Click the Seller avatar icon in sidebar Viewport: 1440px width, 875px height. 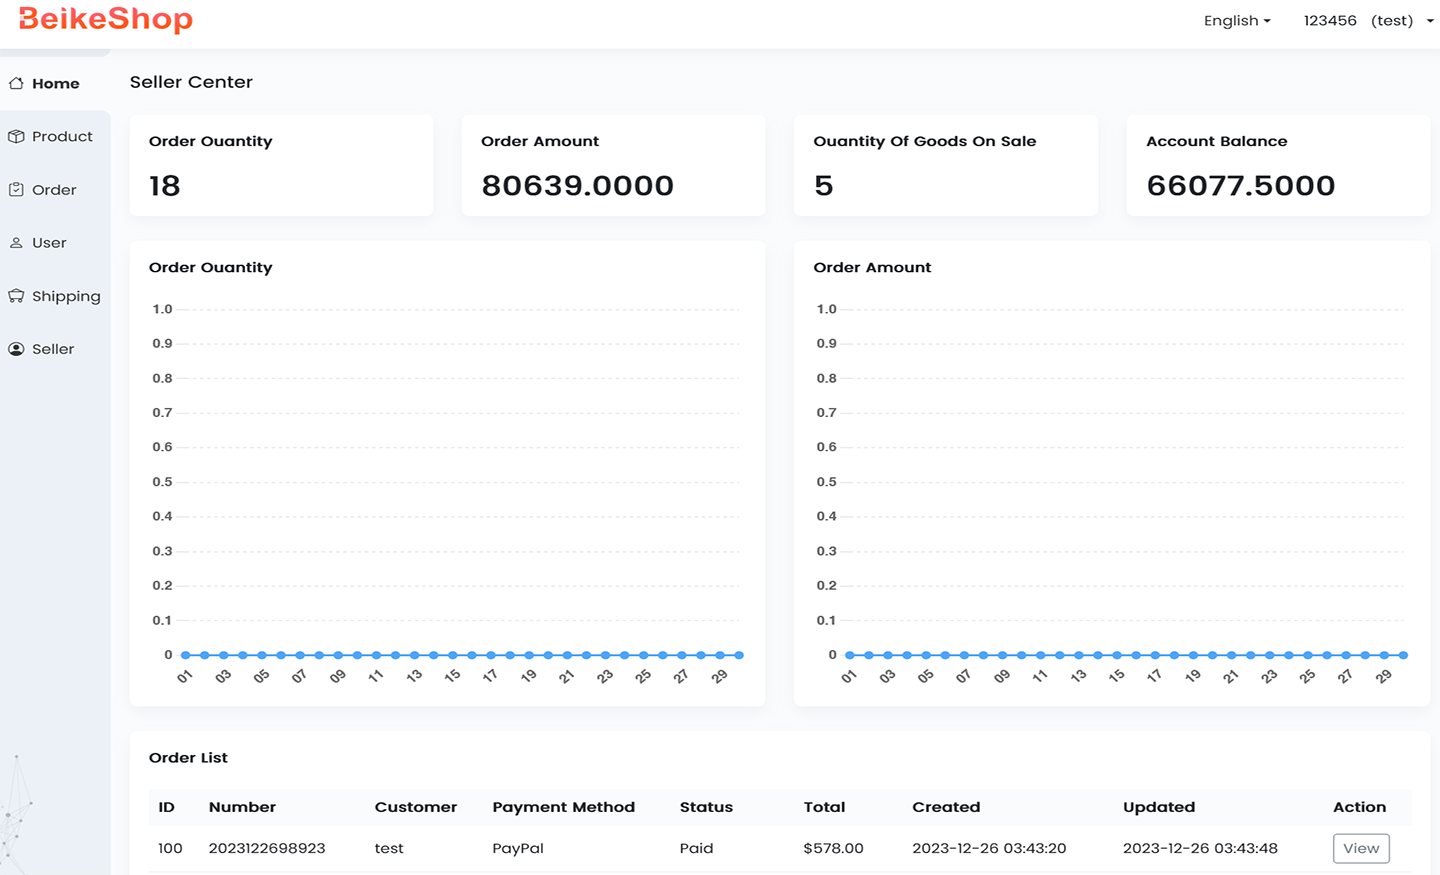16,349
